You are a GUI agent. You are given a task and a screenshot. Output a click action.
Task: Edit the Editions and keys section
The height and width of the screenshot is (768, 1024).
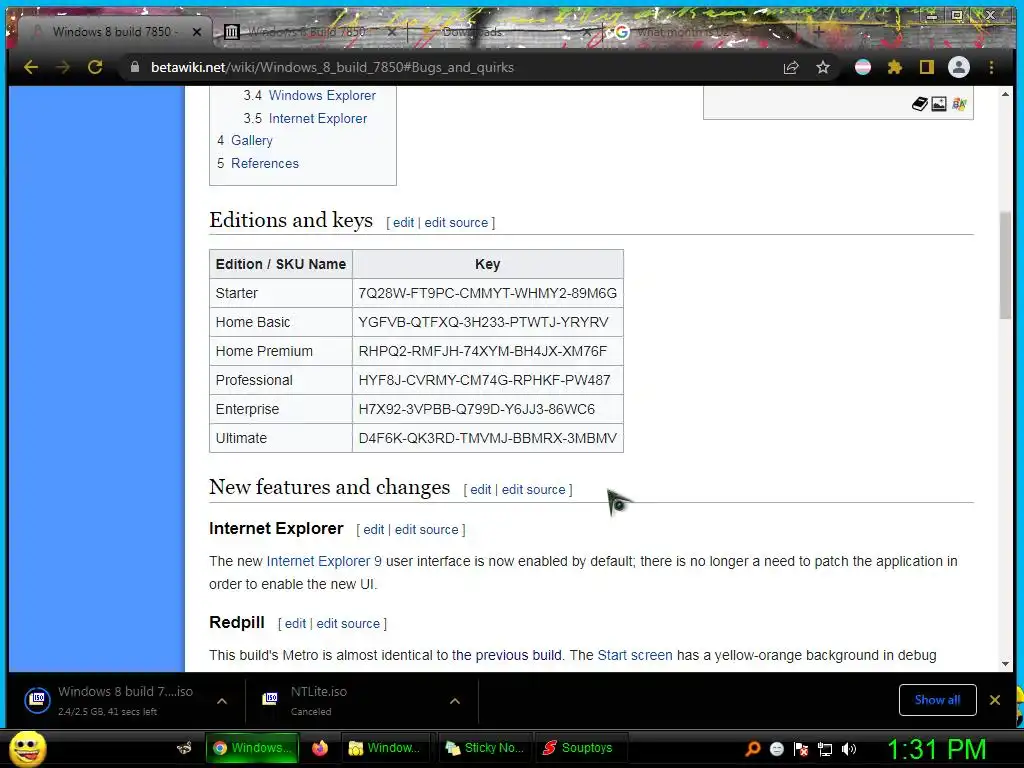pyautogui.click(x=404, y=223)
